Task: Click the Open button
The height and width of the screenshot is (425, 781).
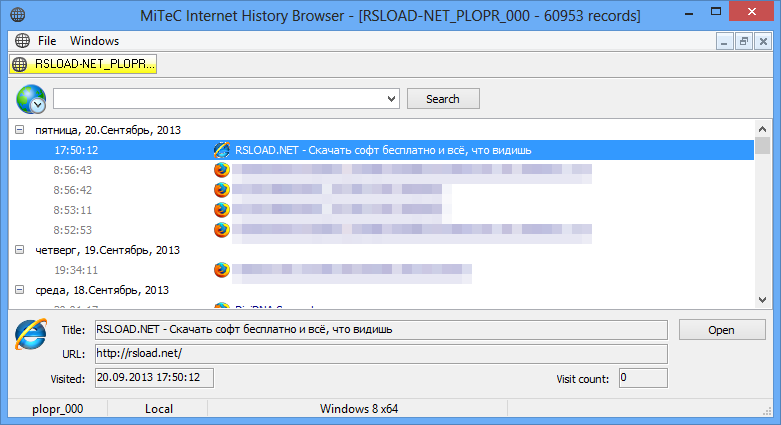Action: 722,330
